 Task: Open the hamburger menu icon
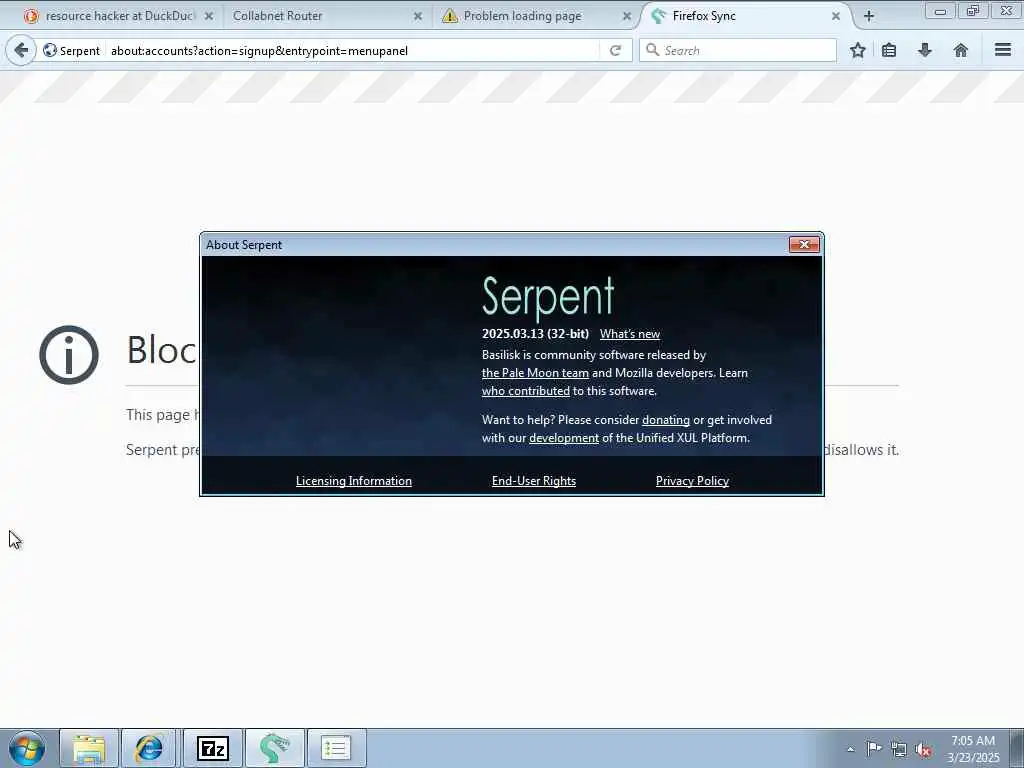pos(1003,50)
